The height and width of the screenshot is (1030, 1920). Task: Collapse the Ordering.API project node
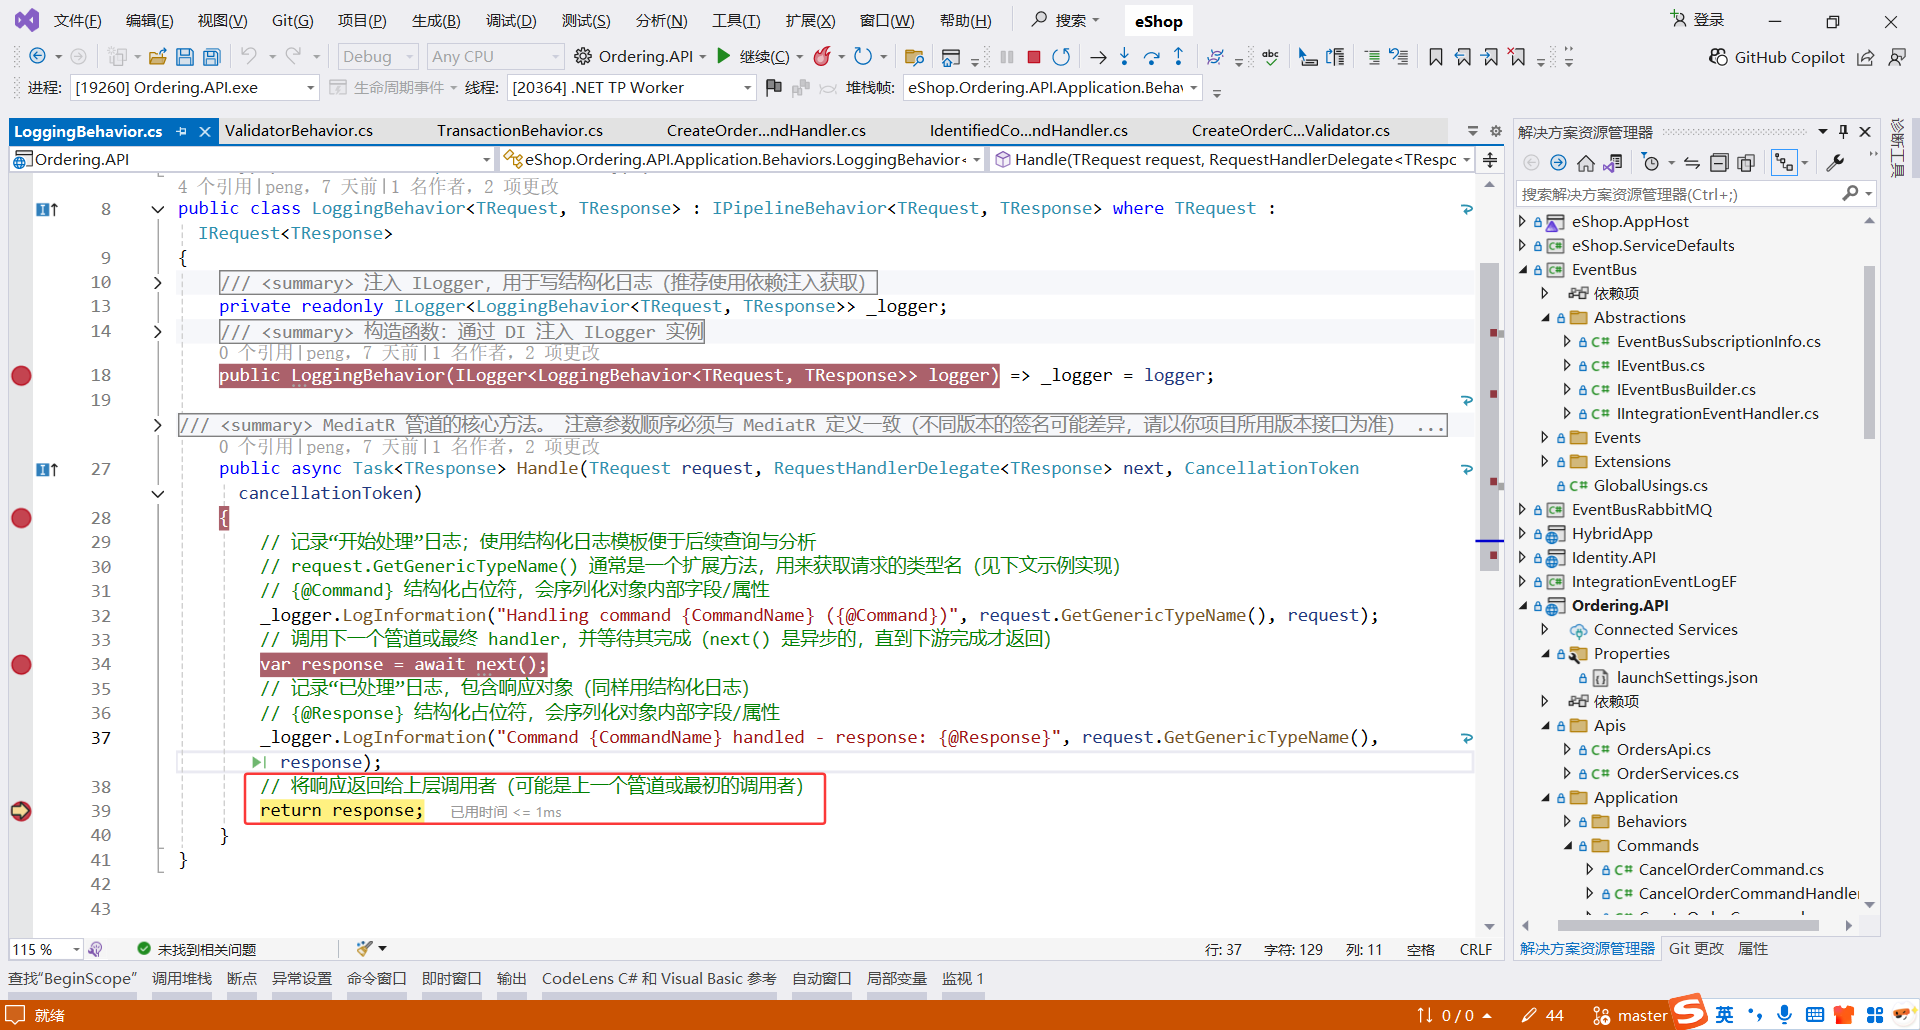click(x=1523, y=605)
